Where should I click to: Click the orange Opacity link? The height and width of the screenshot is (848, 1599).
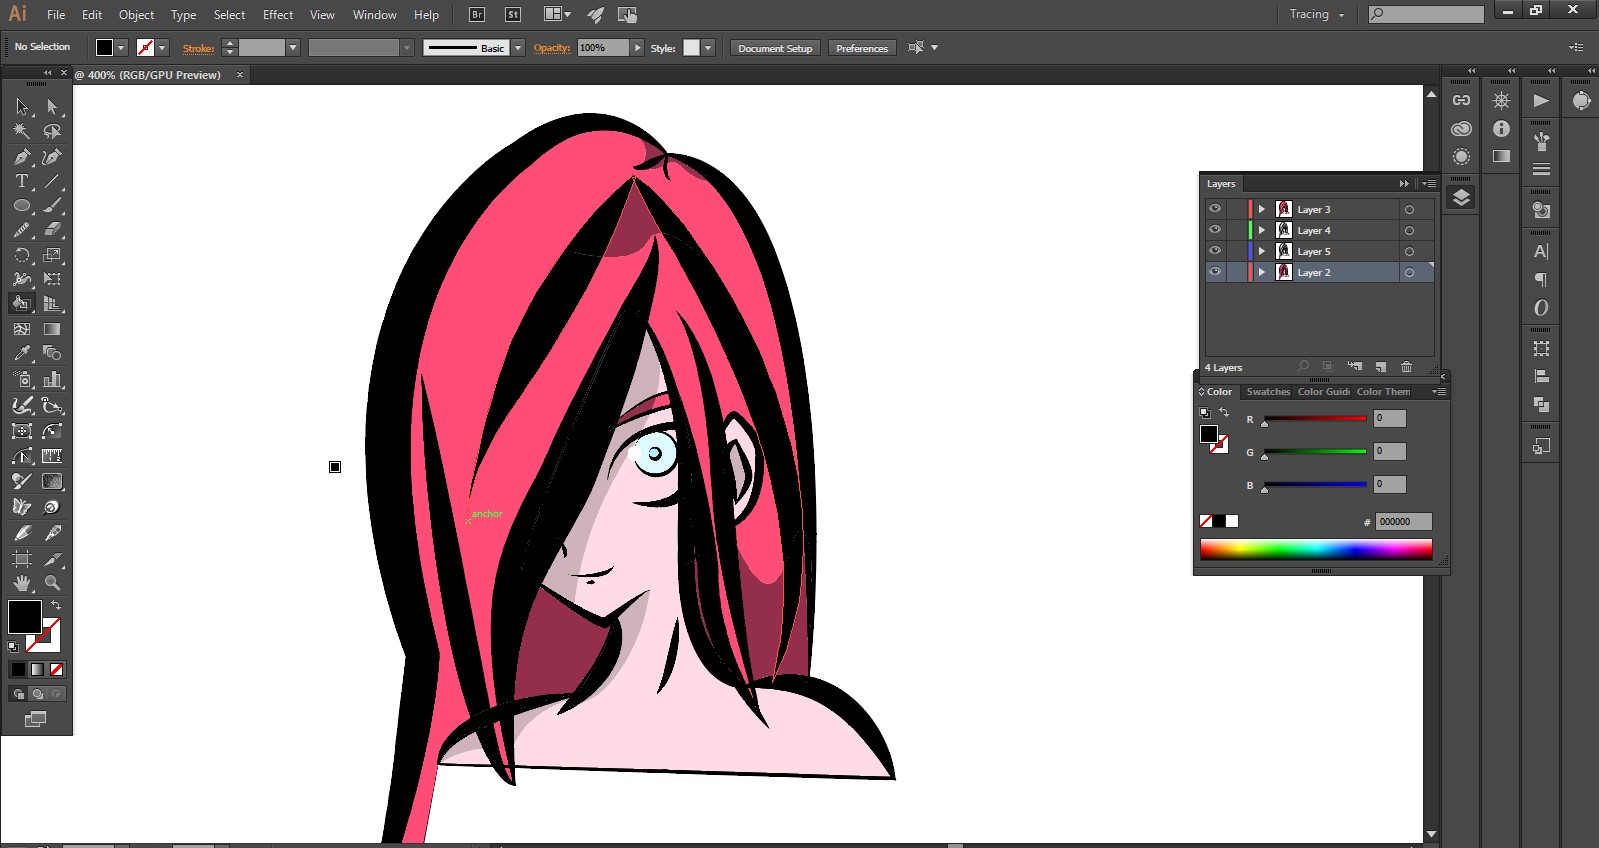(552, 48)
